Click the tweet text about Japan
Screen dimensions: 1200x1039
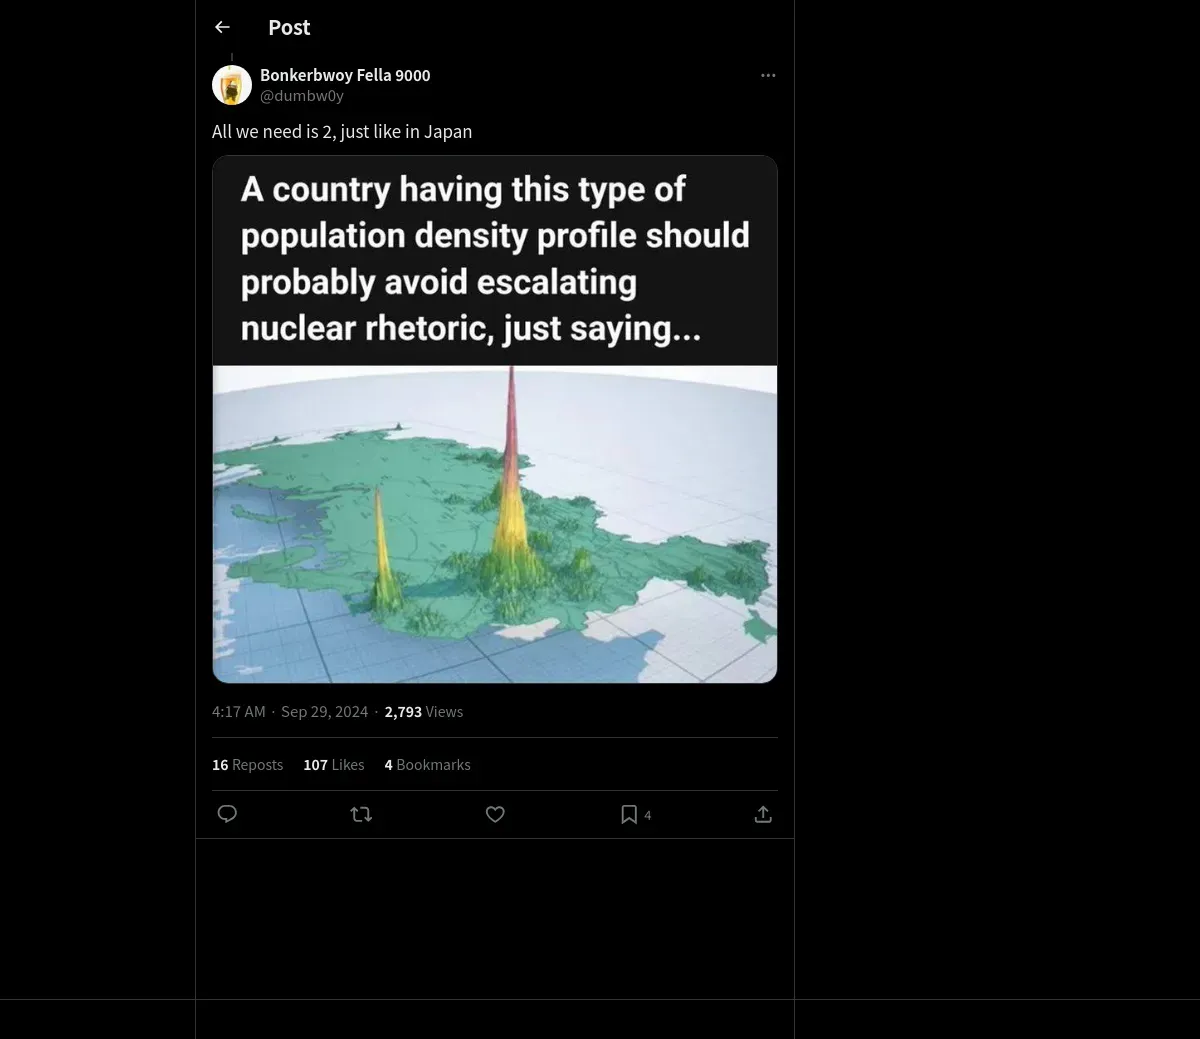pyautogui.click(x=342, y=132)
